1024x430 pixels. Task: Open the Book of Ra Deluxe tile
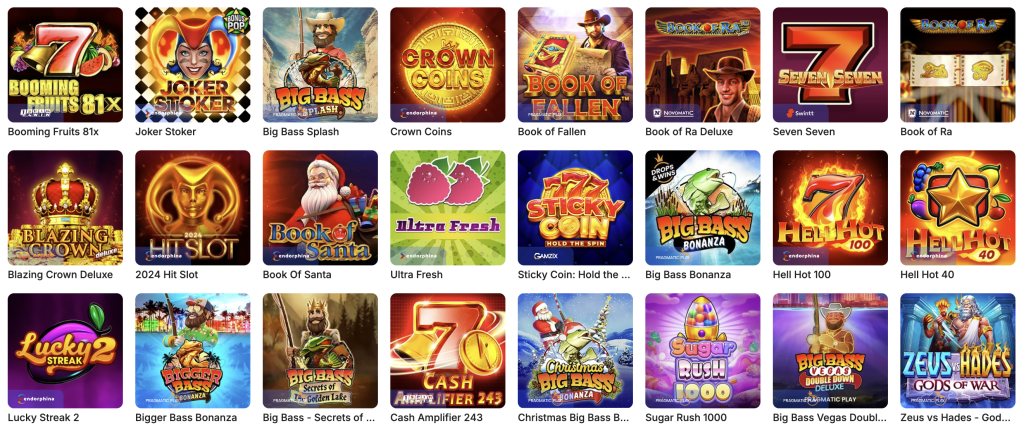[x=703, y=65]
